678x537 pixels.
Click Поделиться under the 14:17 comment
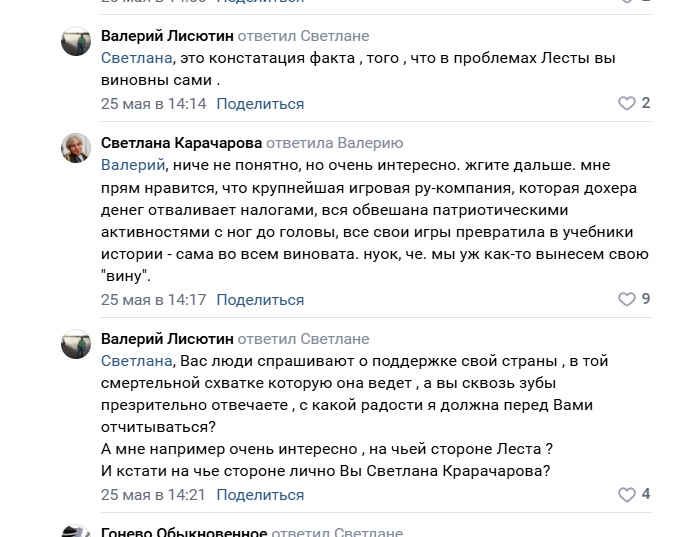[x=260, y=300]
